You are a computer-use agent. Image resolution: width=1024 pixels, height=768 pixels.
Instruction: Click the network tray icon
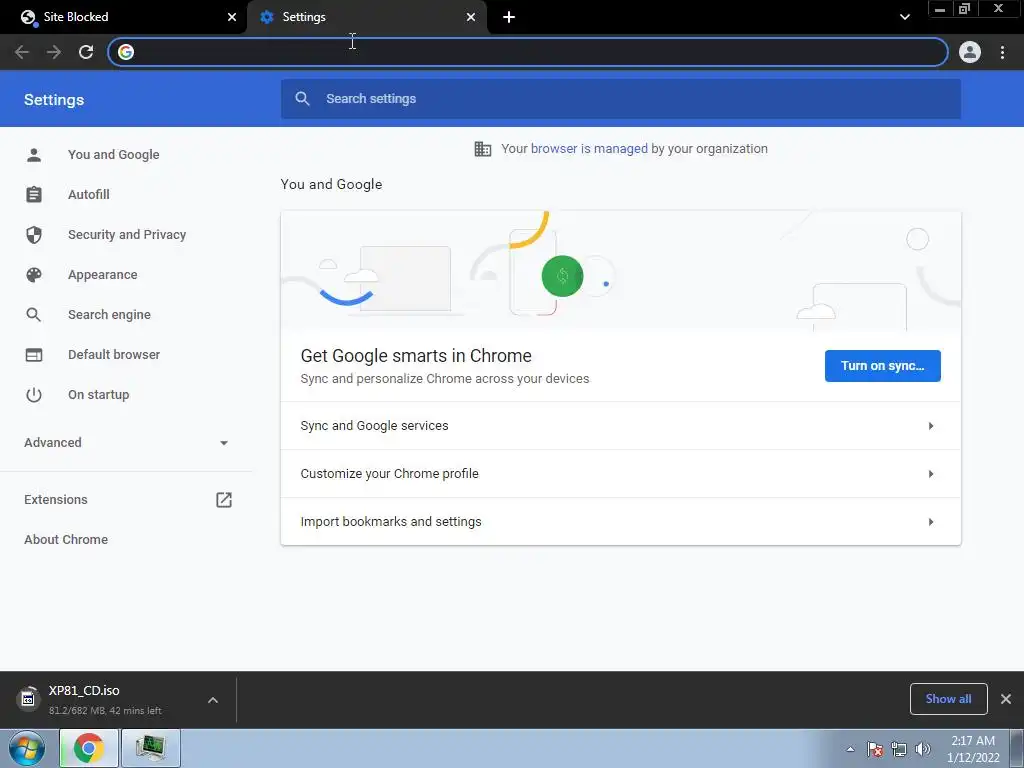click(x=899, y=749)
